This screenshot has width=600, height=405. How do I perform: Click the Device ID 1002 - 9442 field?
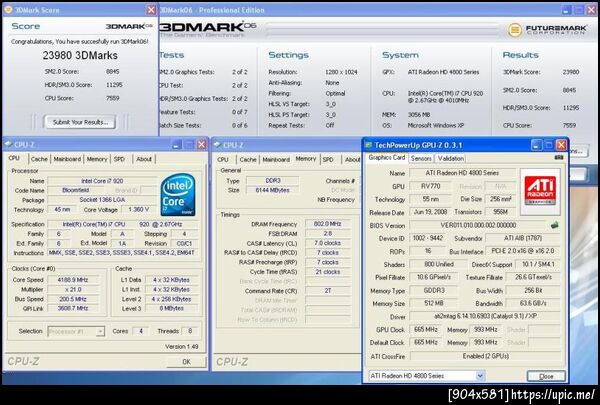[x=427, y=238]
